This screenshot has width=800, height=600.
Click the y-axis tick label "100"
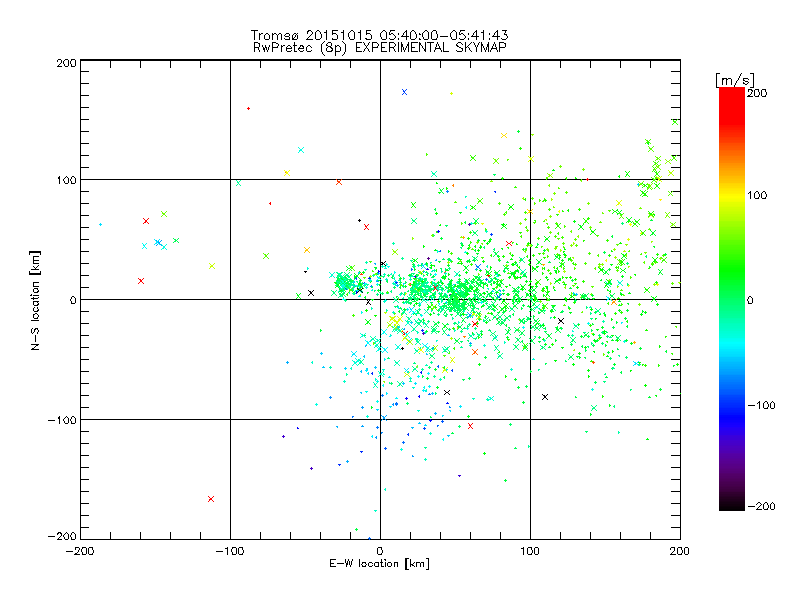(66, 180)
